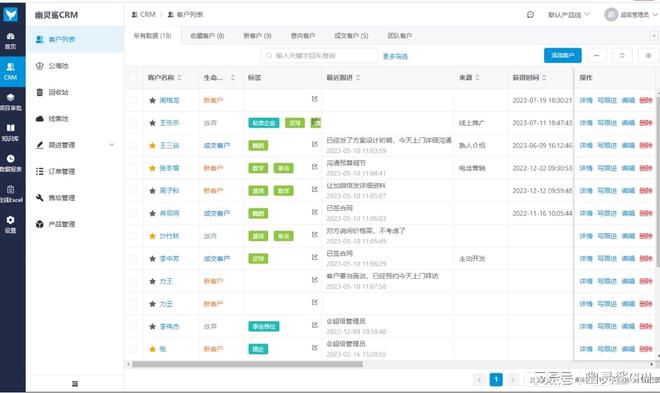Viewport: 660px width, 393px height.
Task: Sort by 获得时间 column arrows
Action: (544, 77)
